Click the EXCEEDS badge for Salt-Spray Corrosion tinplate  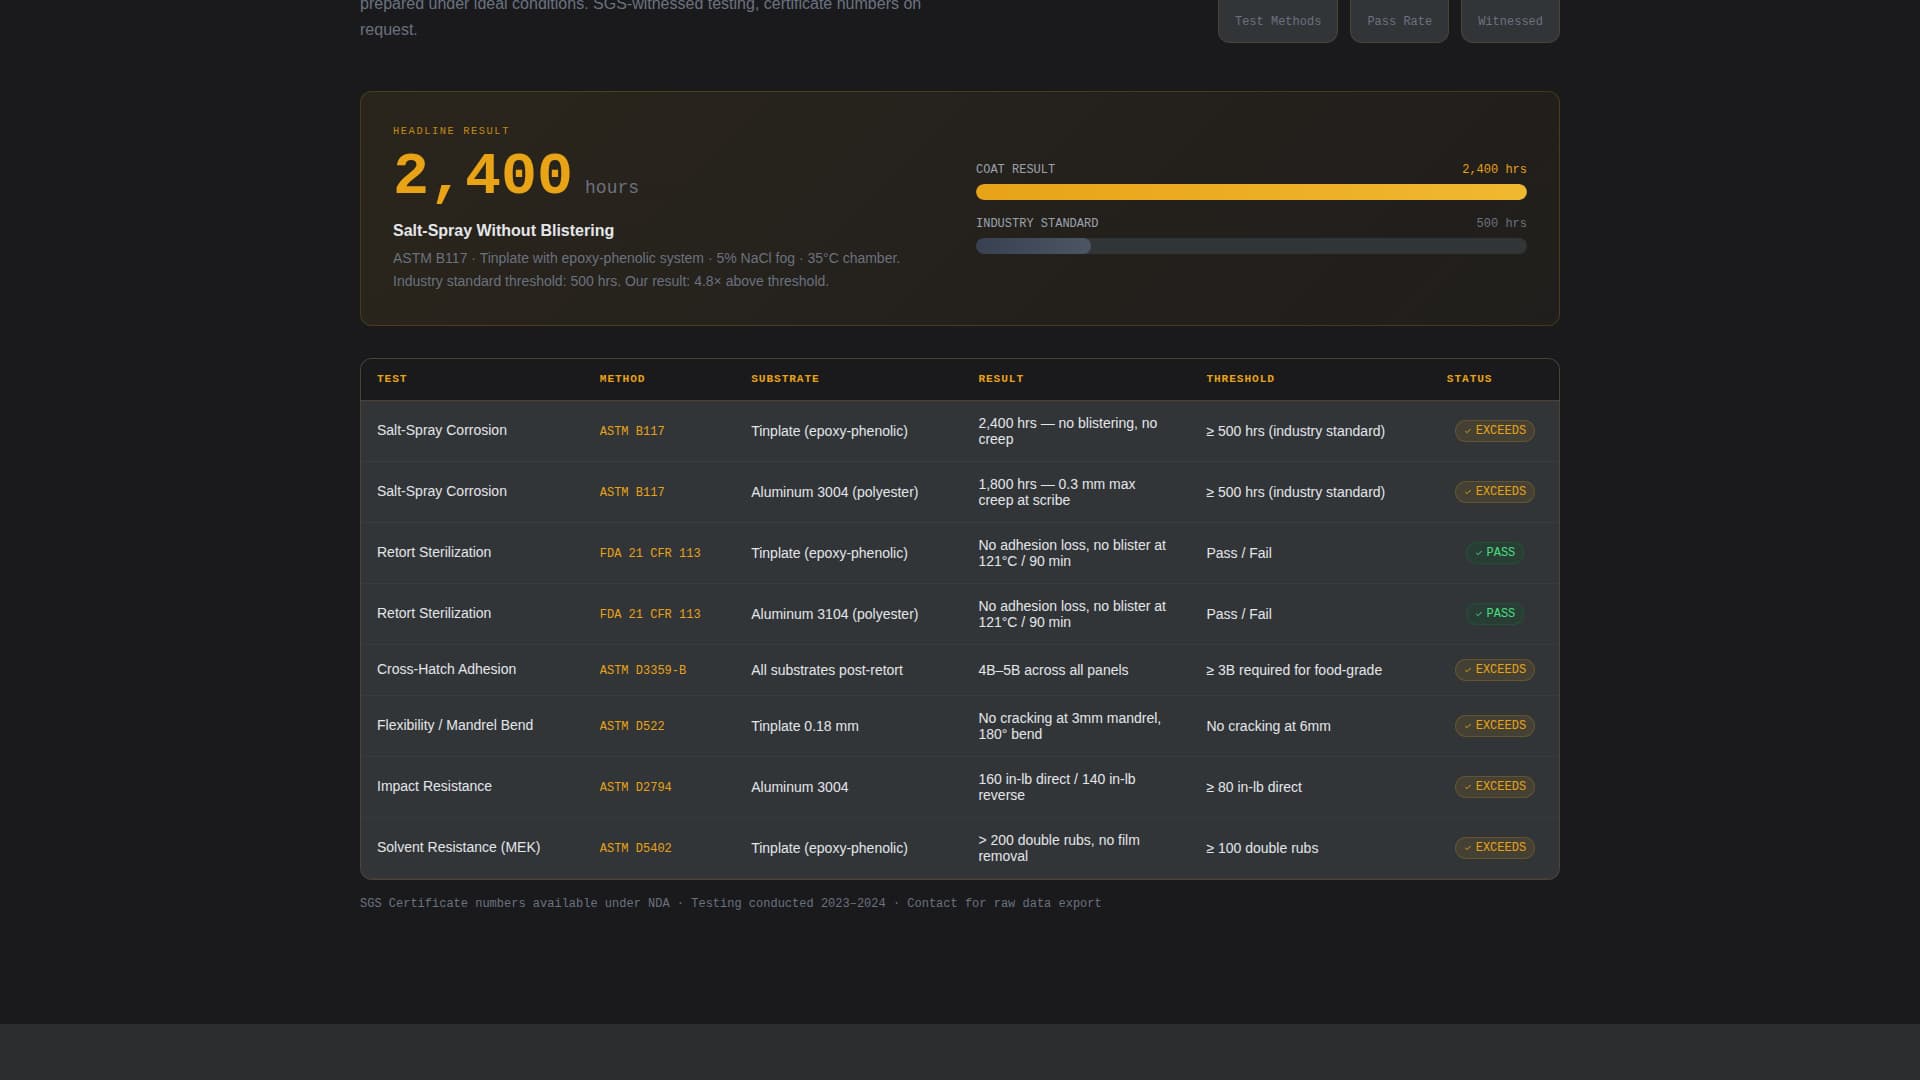click(x=1494, y=430)
